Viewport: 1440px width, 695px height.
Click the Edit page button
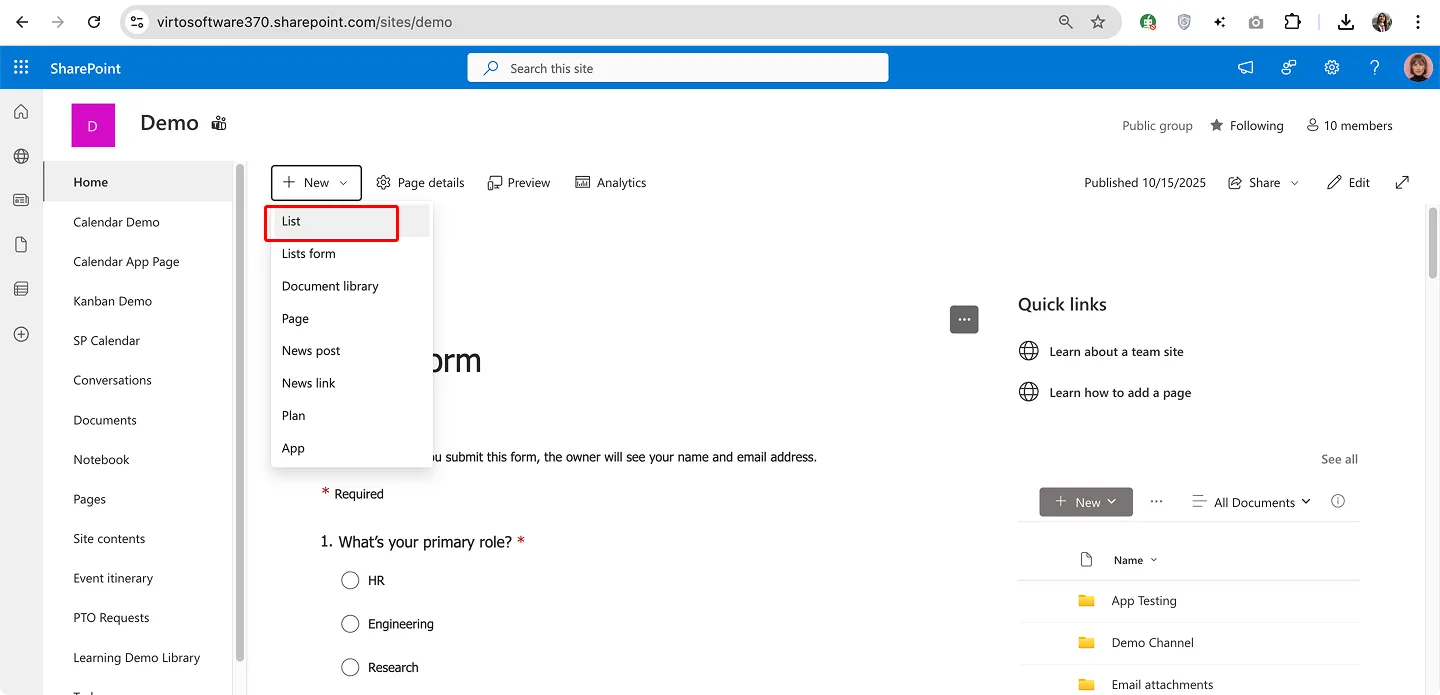[1348, 182]
